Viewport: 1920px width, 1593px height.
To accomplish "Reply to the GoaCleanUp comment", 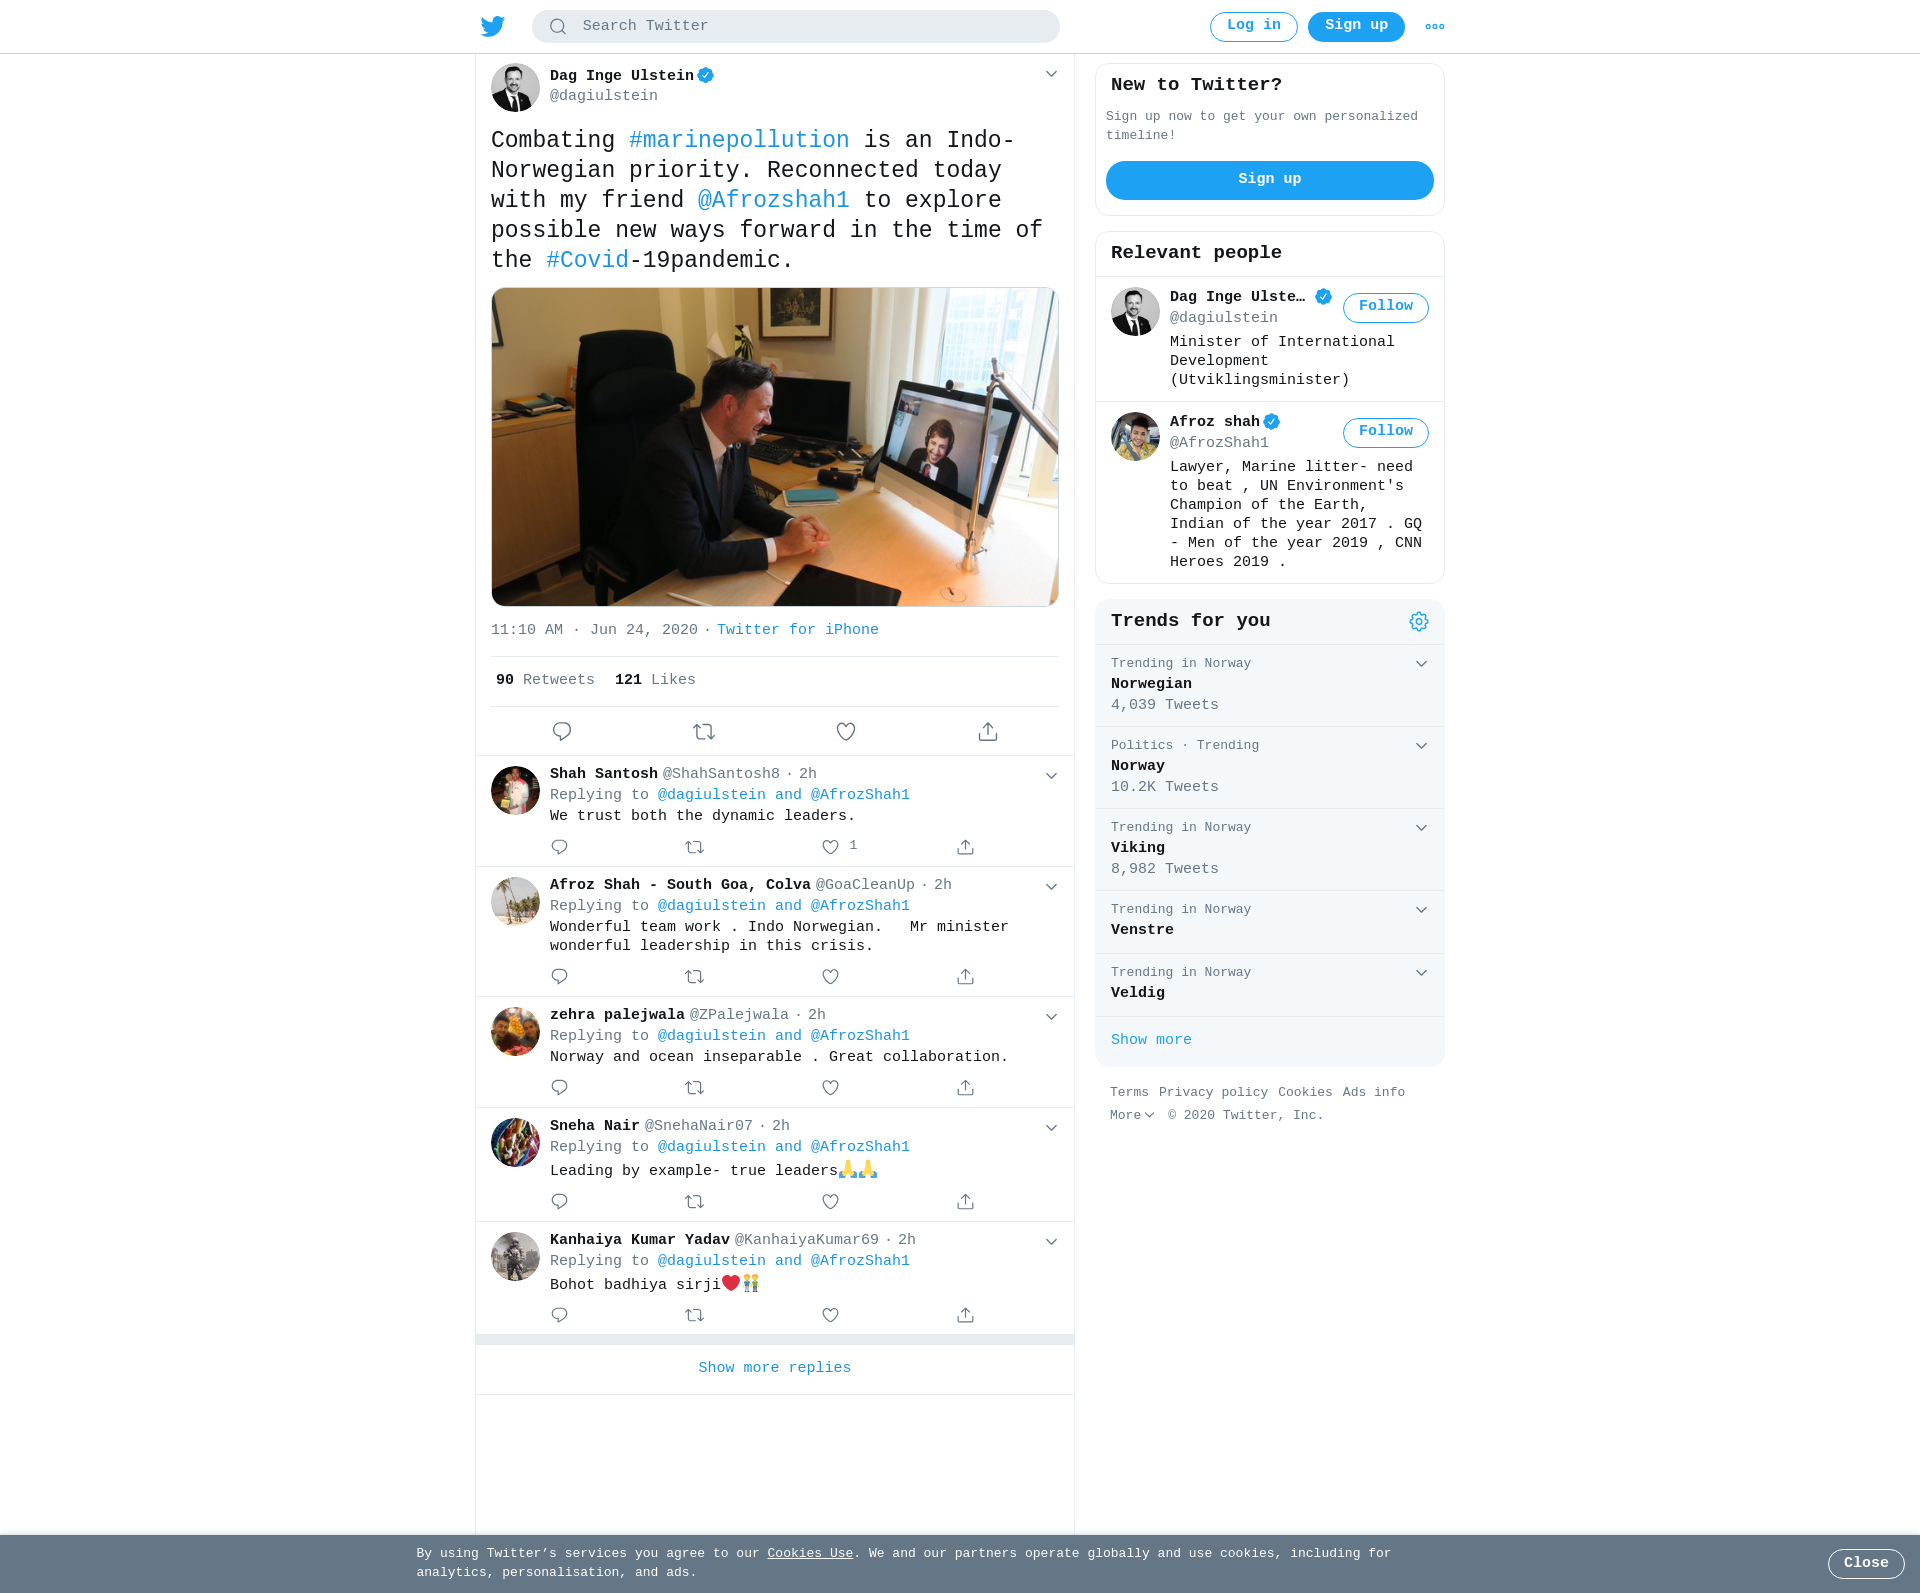I will click(560, 977).
